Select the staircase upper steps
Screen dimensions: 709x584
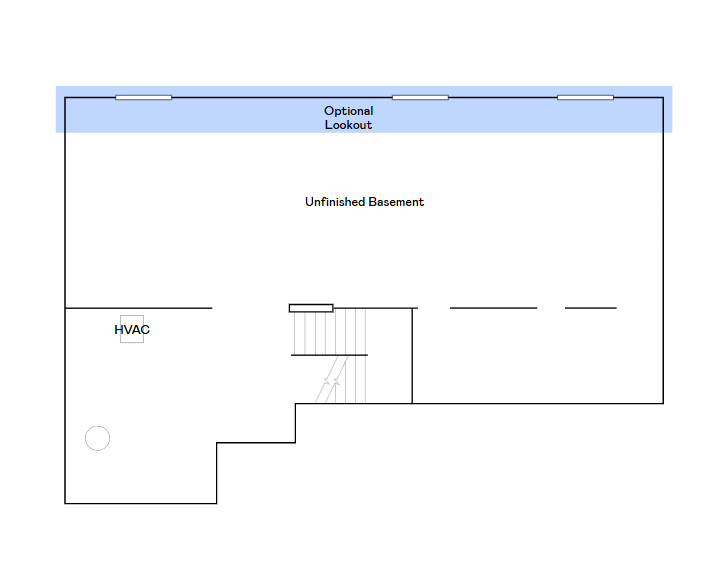coord(328,331)
